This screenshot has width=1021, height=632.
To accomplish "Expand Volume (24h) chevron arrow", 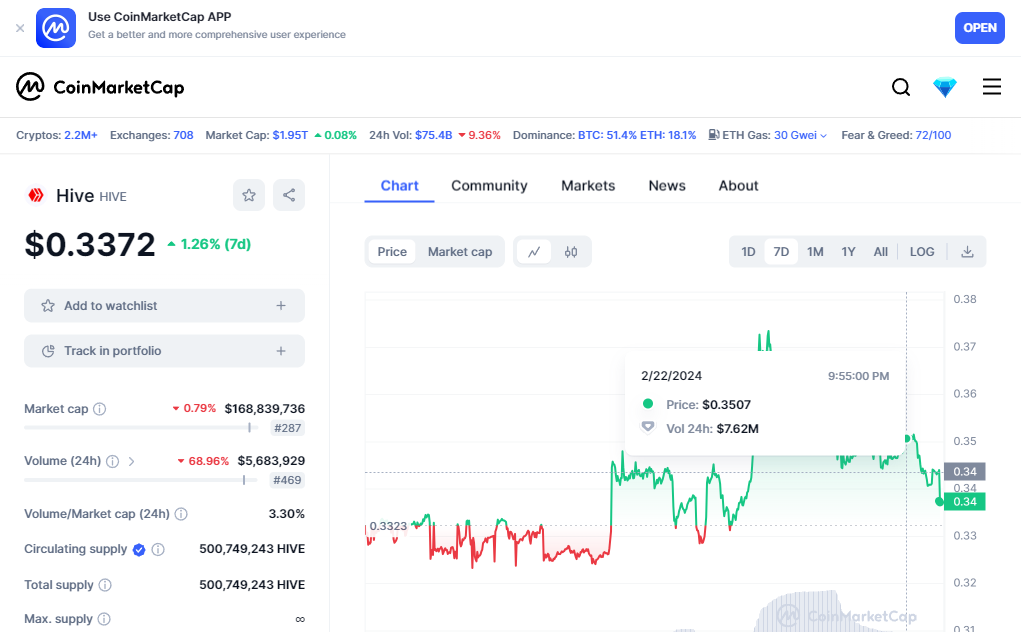I will pos(132,461).
